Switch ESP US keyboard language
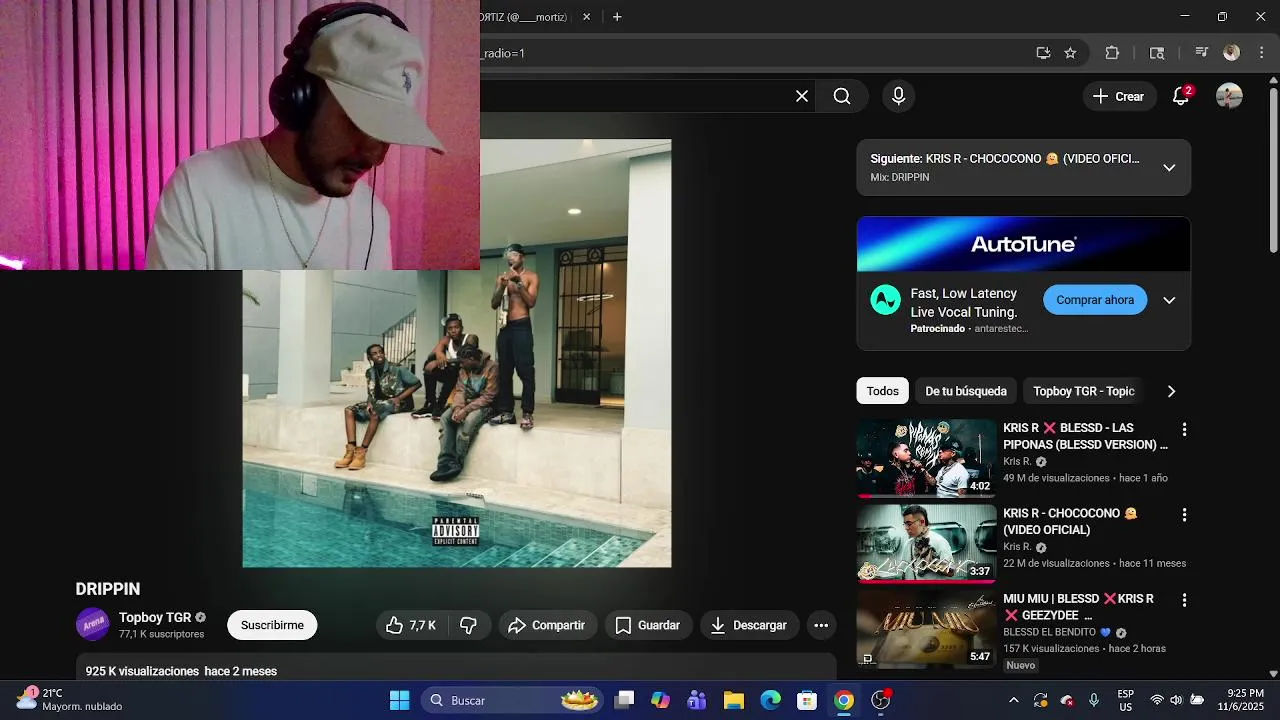The height and width of the screenshot is (720, 1280). click(1125, 700)
